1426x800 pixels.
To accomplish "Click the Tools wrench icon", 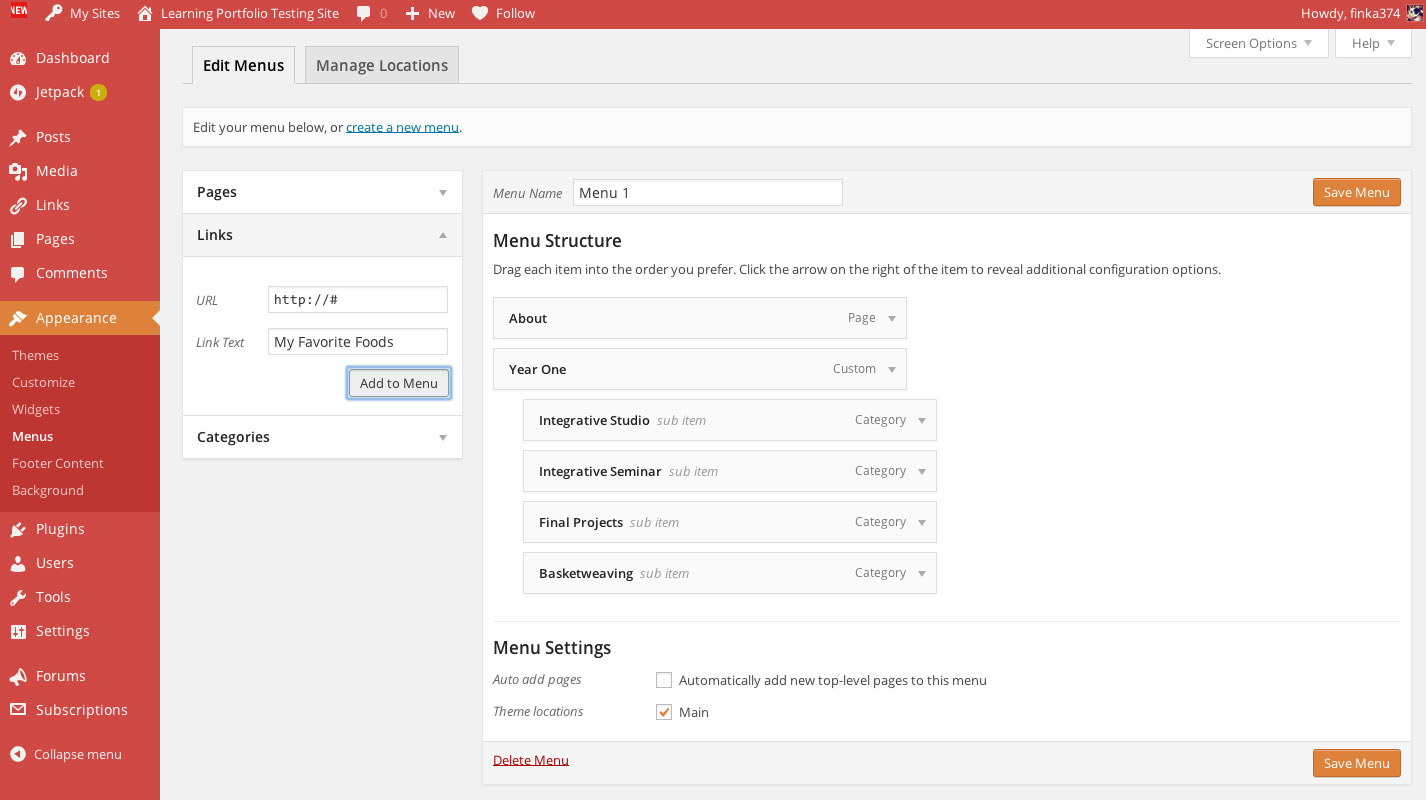I will point(18,597).
